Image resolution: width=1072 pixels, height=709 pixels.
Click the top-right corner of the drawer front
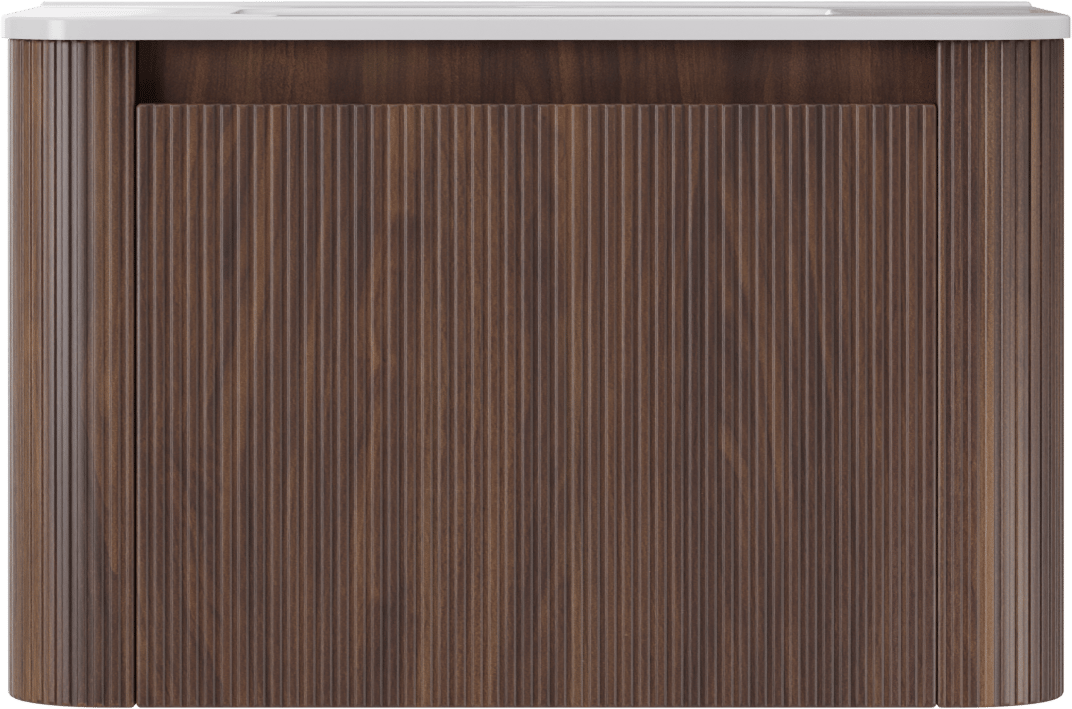[x=932, y=108]
